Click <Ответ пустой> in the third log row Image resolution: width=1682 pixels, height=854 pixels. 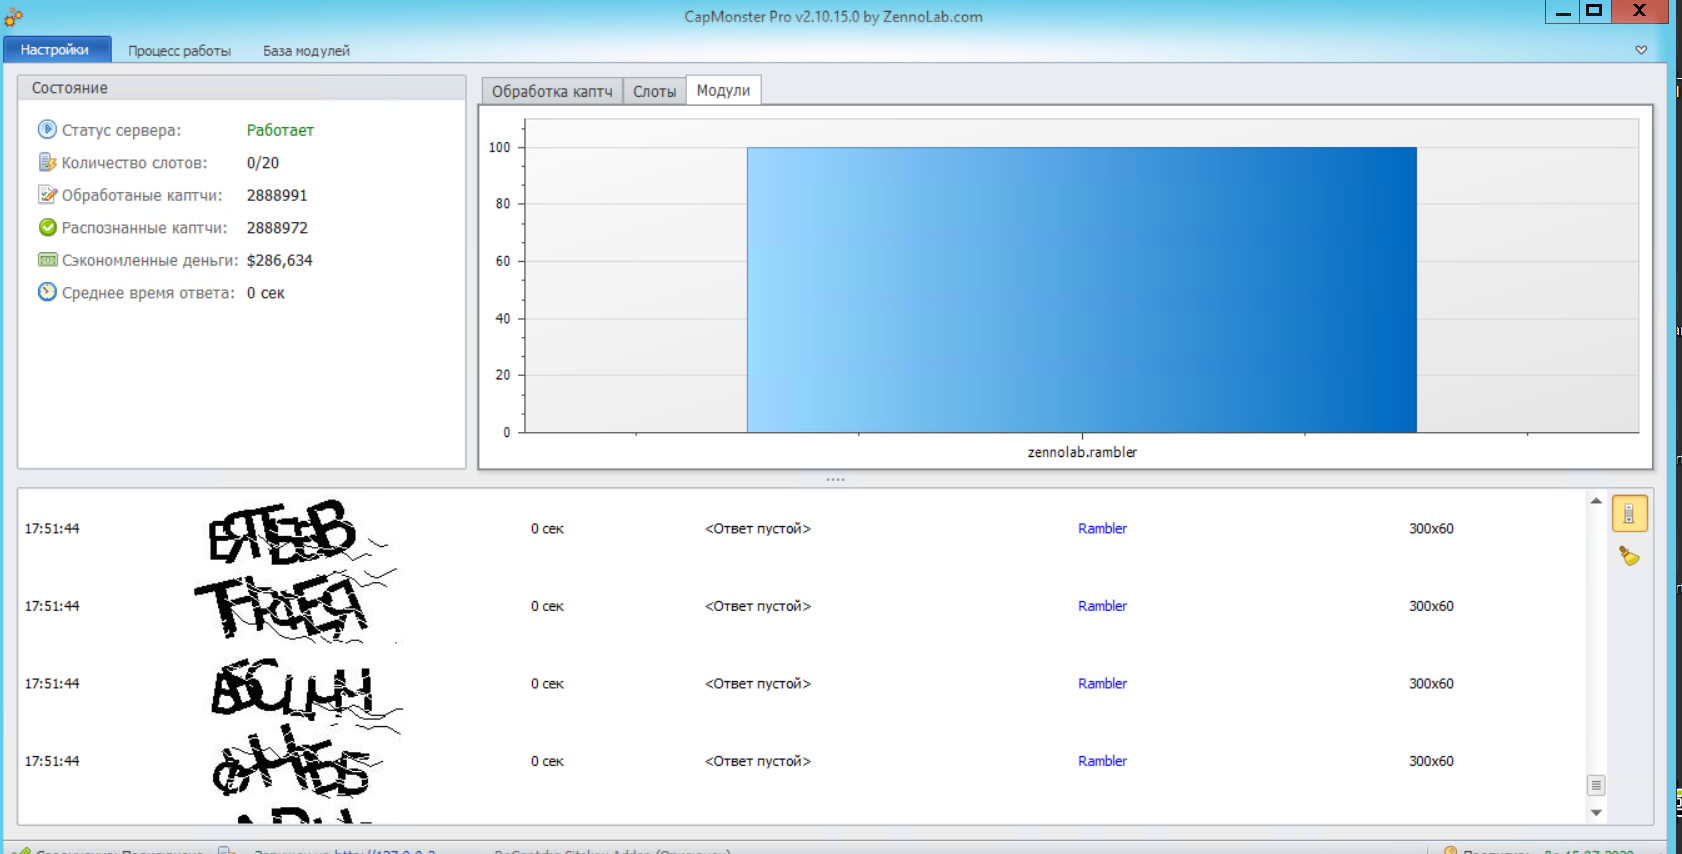click(758, 684)
